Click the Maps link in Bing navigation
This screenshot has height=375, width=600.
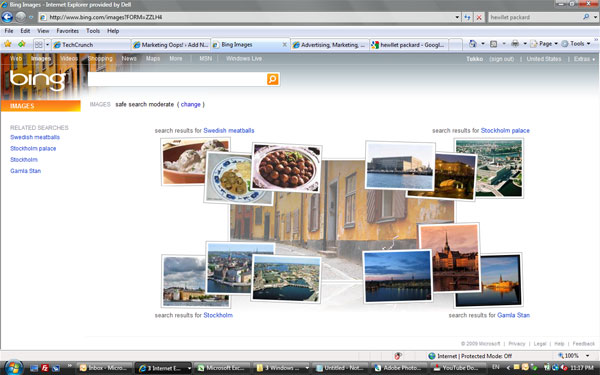[x=153, y=59]
